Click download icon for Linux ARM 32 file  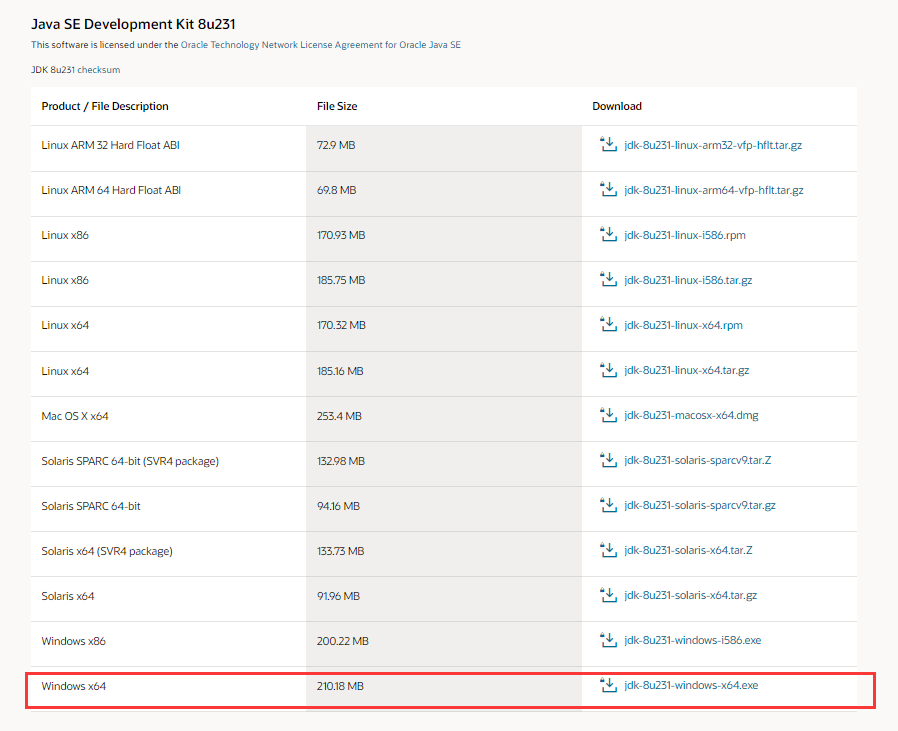pos(607,145)
